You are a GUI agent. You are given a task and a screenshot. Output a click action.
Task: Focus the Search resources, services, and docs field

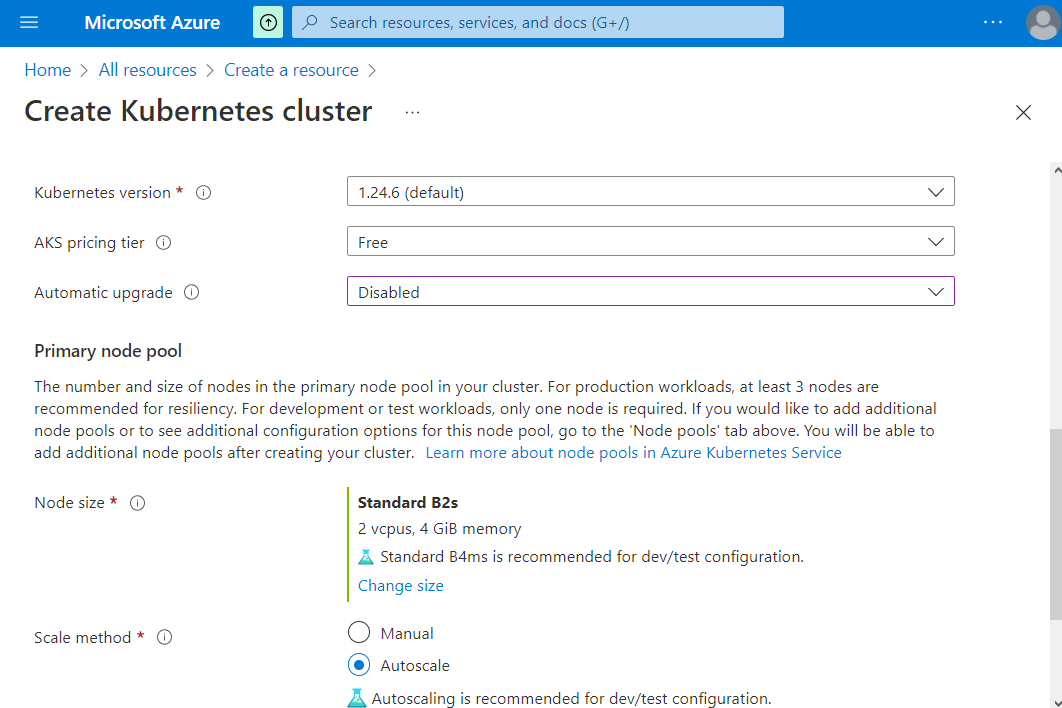[538, 22]
